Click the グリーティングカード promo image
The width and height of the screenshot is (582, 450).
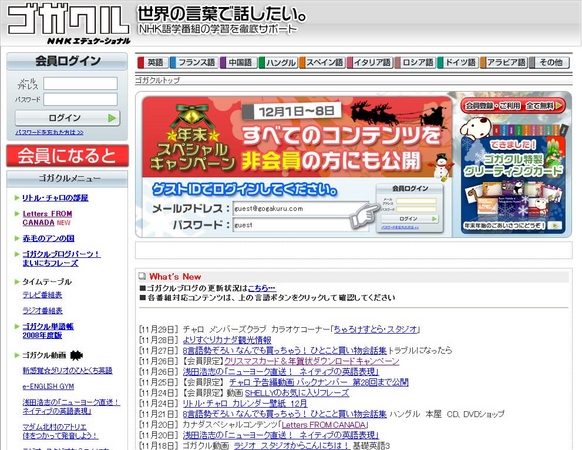click(x=513, y=185)
